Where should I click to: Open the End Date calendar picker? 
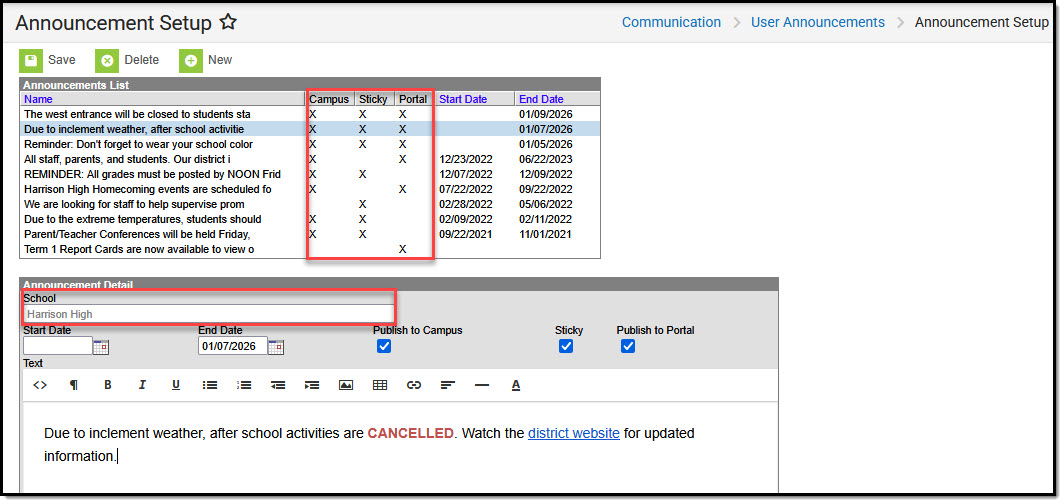(276, 347)
